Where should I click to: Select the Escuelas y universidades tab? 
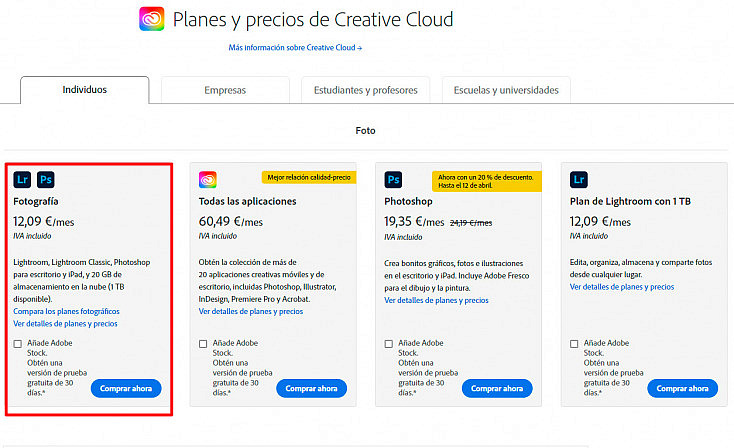pyautogui.click(x=506, y=90)
